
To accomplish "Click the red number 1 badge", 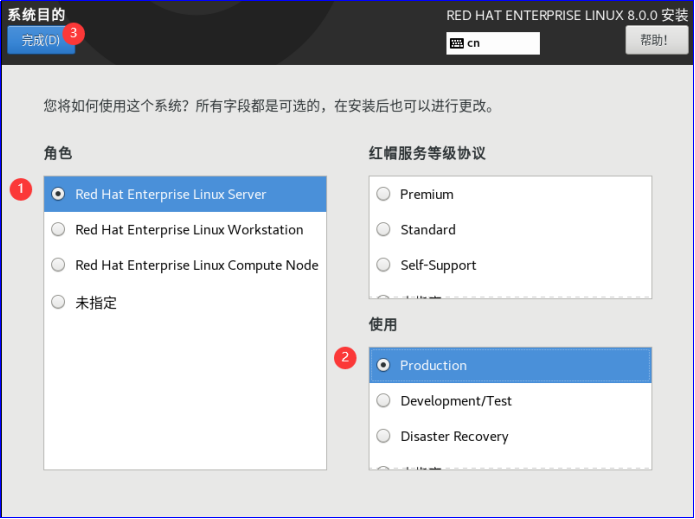I will [x=21, y=189].
